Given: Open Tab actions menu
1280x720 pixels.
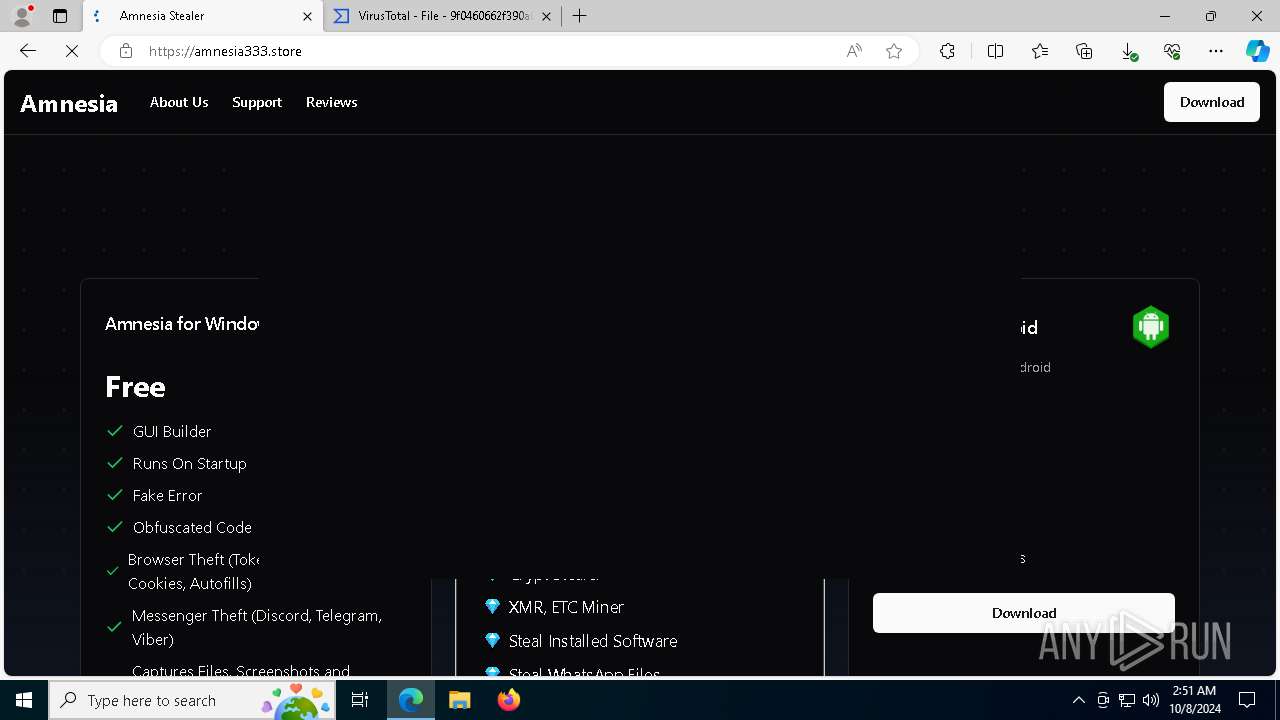Looking at the screenshot, I should tap(60, 16).
